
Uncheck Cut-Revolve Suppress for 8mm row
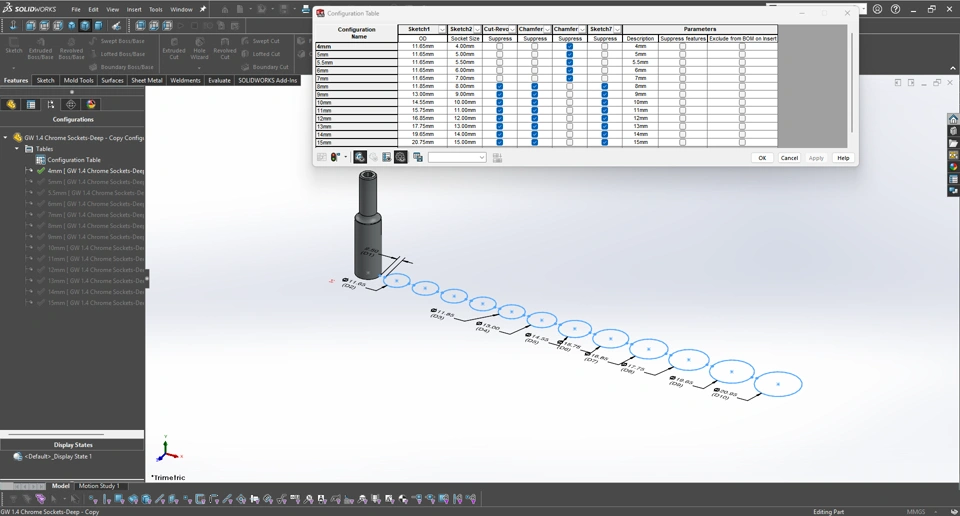[500, 86]
